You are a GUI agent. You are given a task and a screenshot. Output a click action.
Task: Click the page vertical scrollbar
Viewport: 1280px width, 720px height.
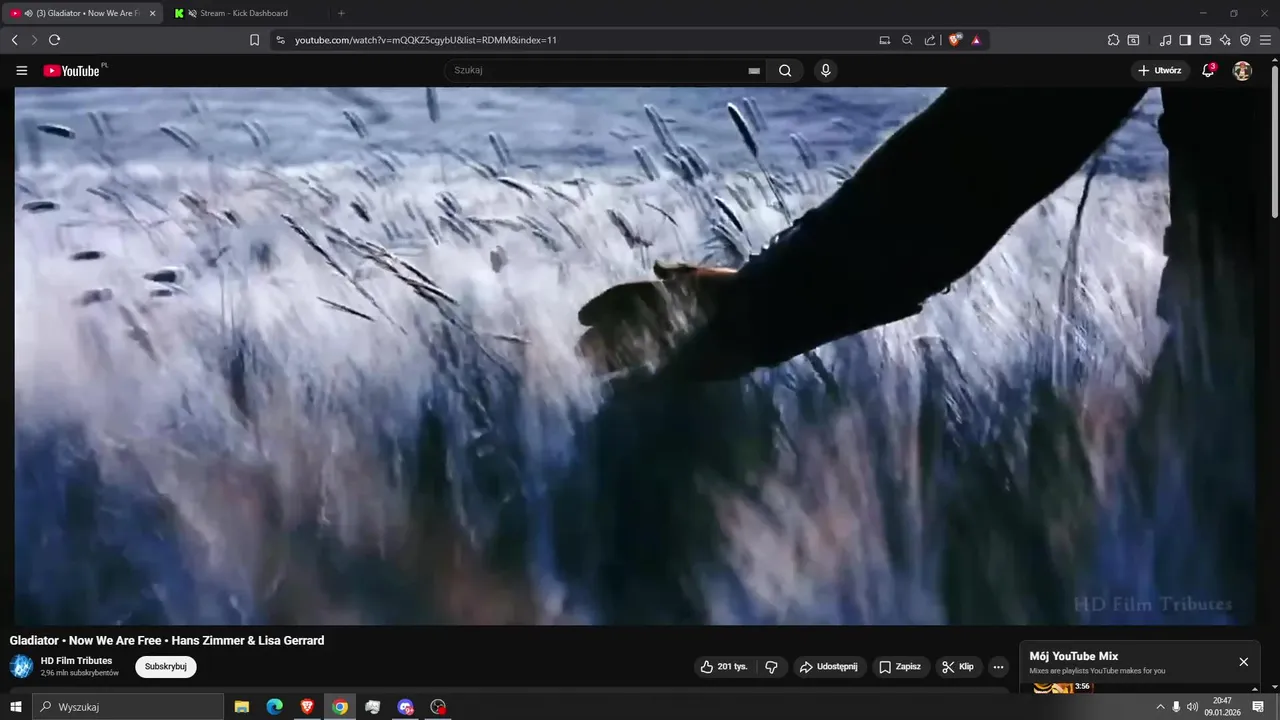[x=1274, y=140]
